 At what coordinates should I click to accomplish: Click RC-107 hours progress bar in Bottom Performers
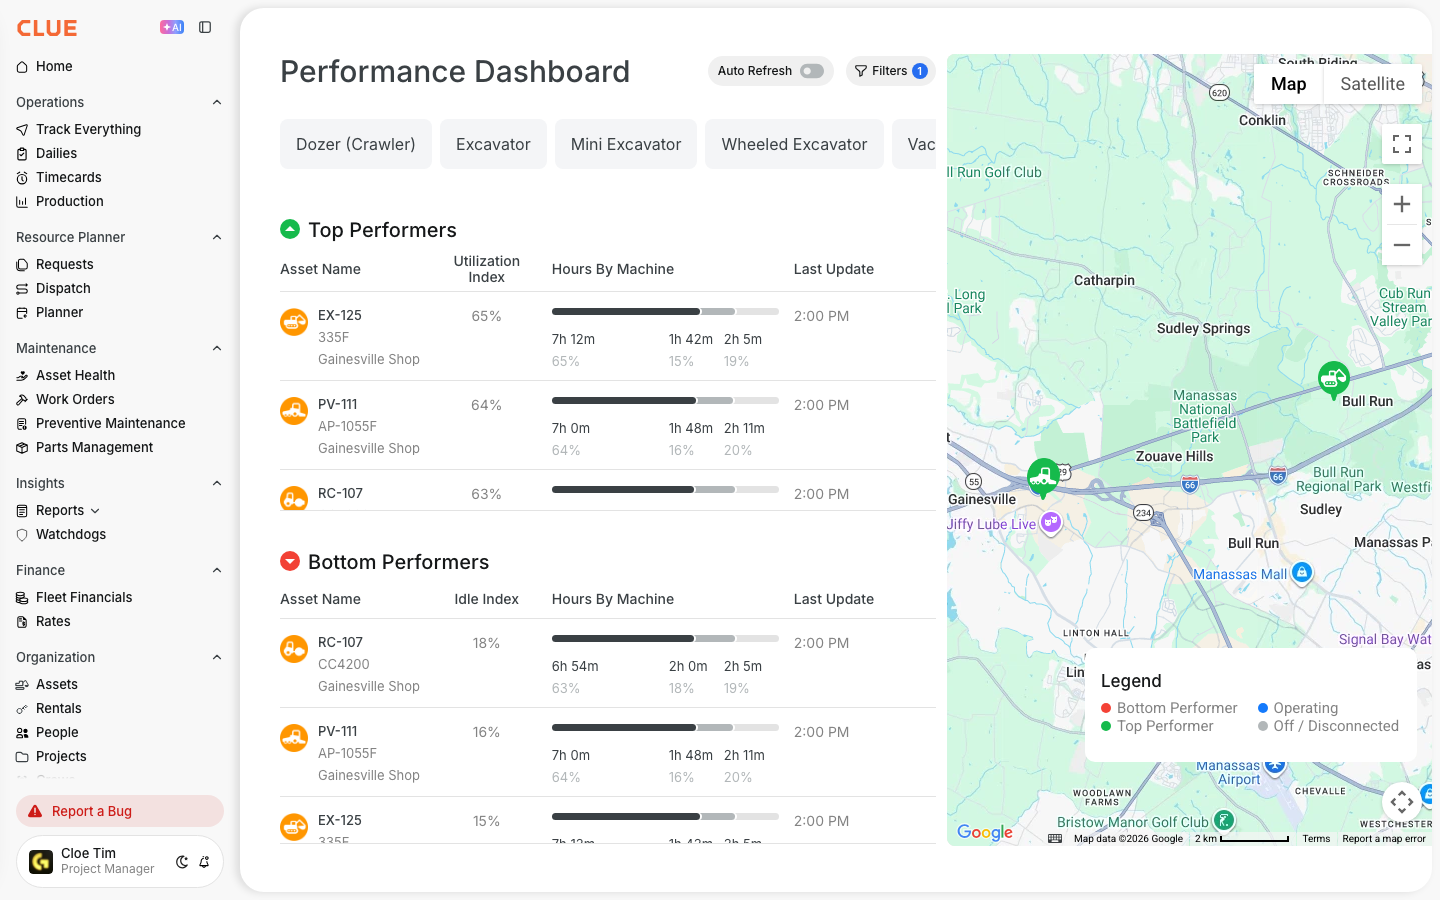click(665, 638)
